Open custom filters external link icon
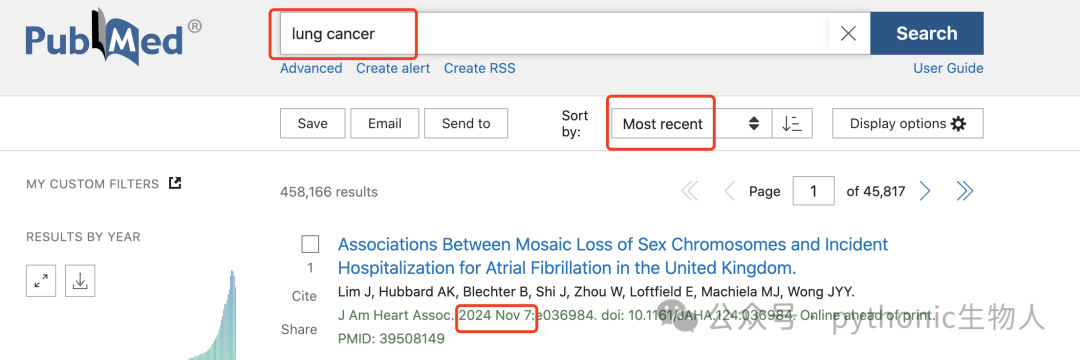The image size is (1080, 360). click(175, 183)
